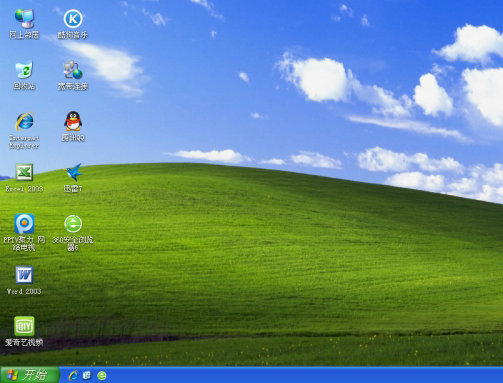
Task: Open the 开始 Start menu button
Action: (30, 375)
